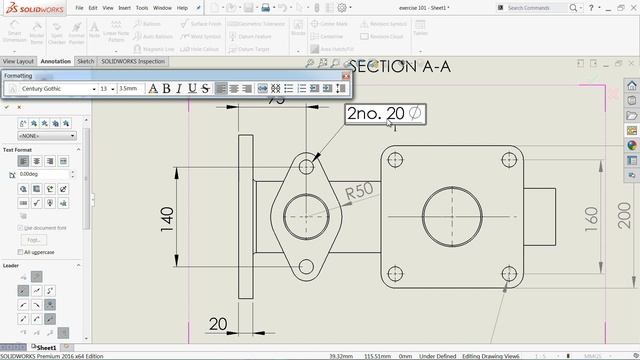Open the Tools menu
Screen dimensions: 640x360
[x=142, y=8]
